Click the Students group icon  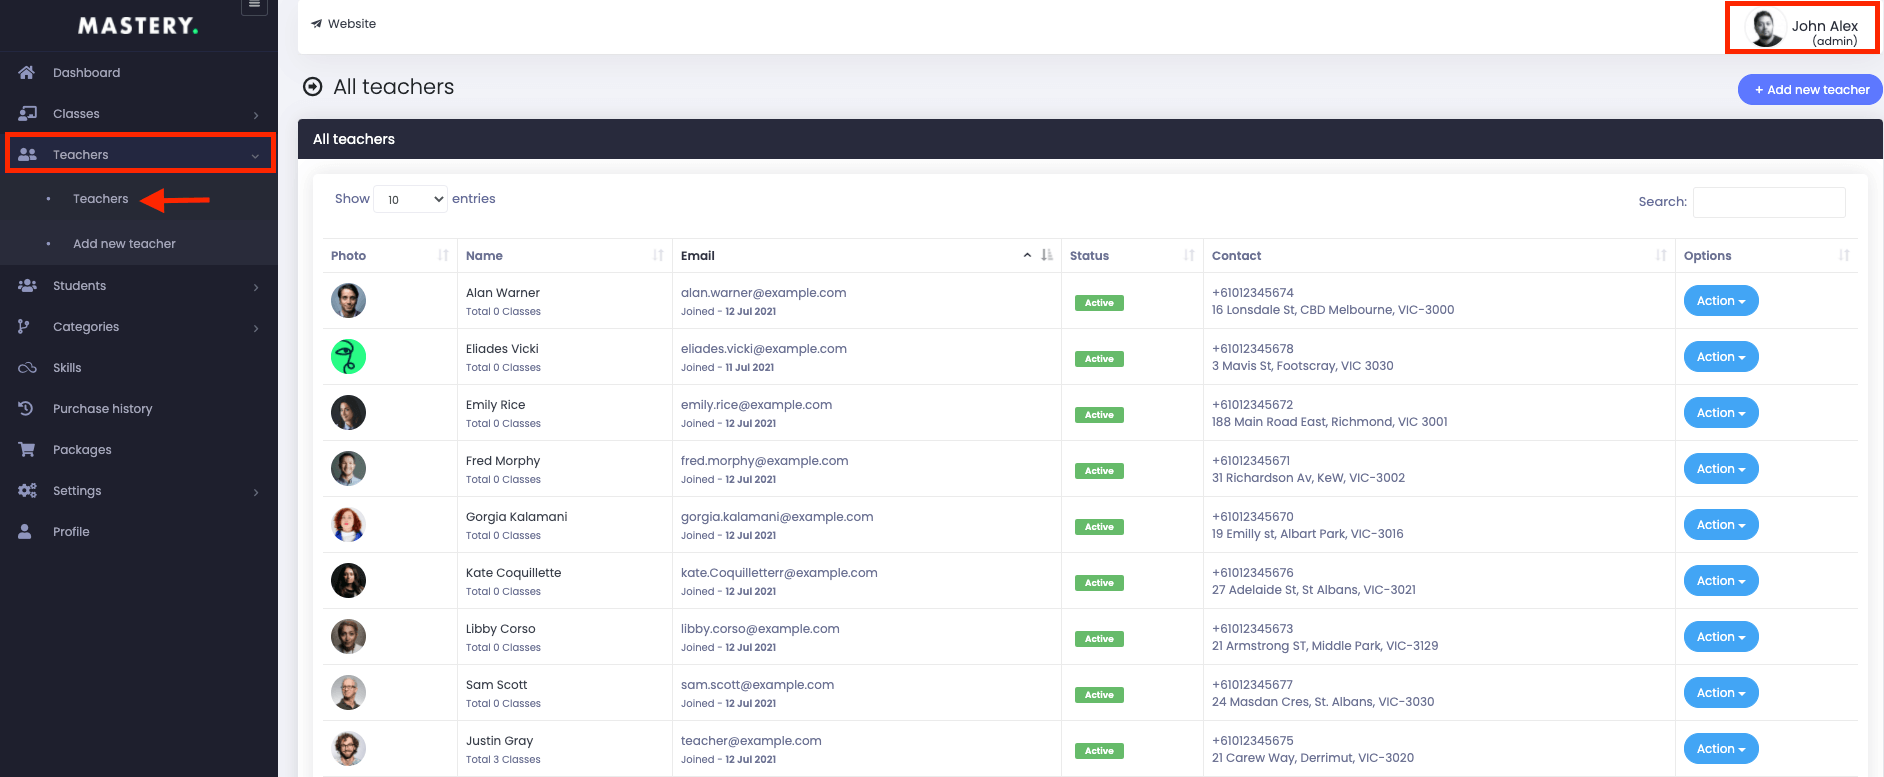(28, 285)
